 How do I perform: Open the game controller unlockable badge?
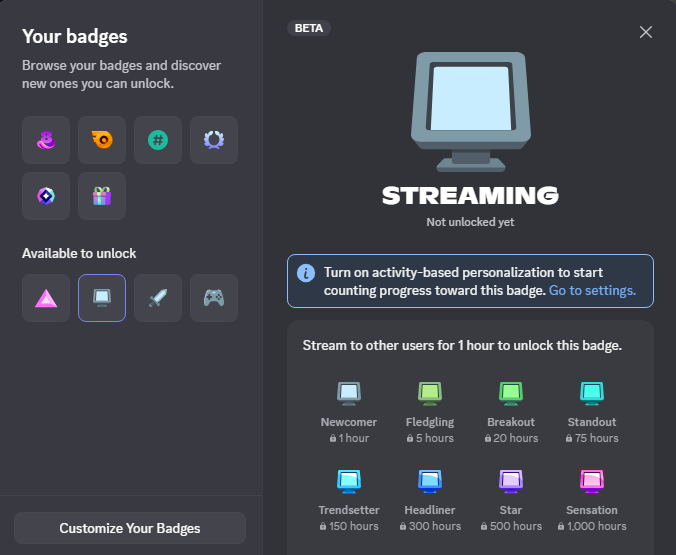[214, 298]
